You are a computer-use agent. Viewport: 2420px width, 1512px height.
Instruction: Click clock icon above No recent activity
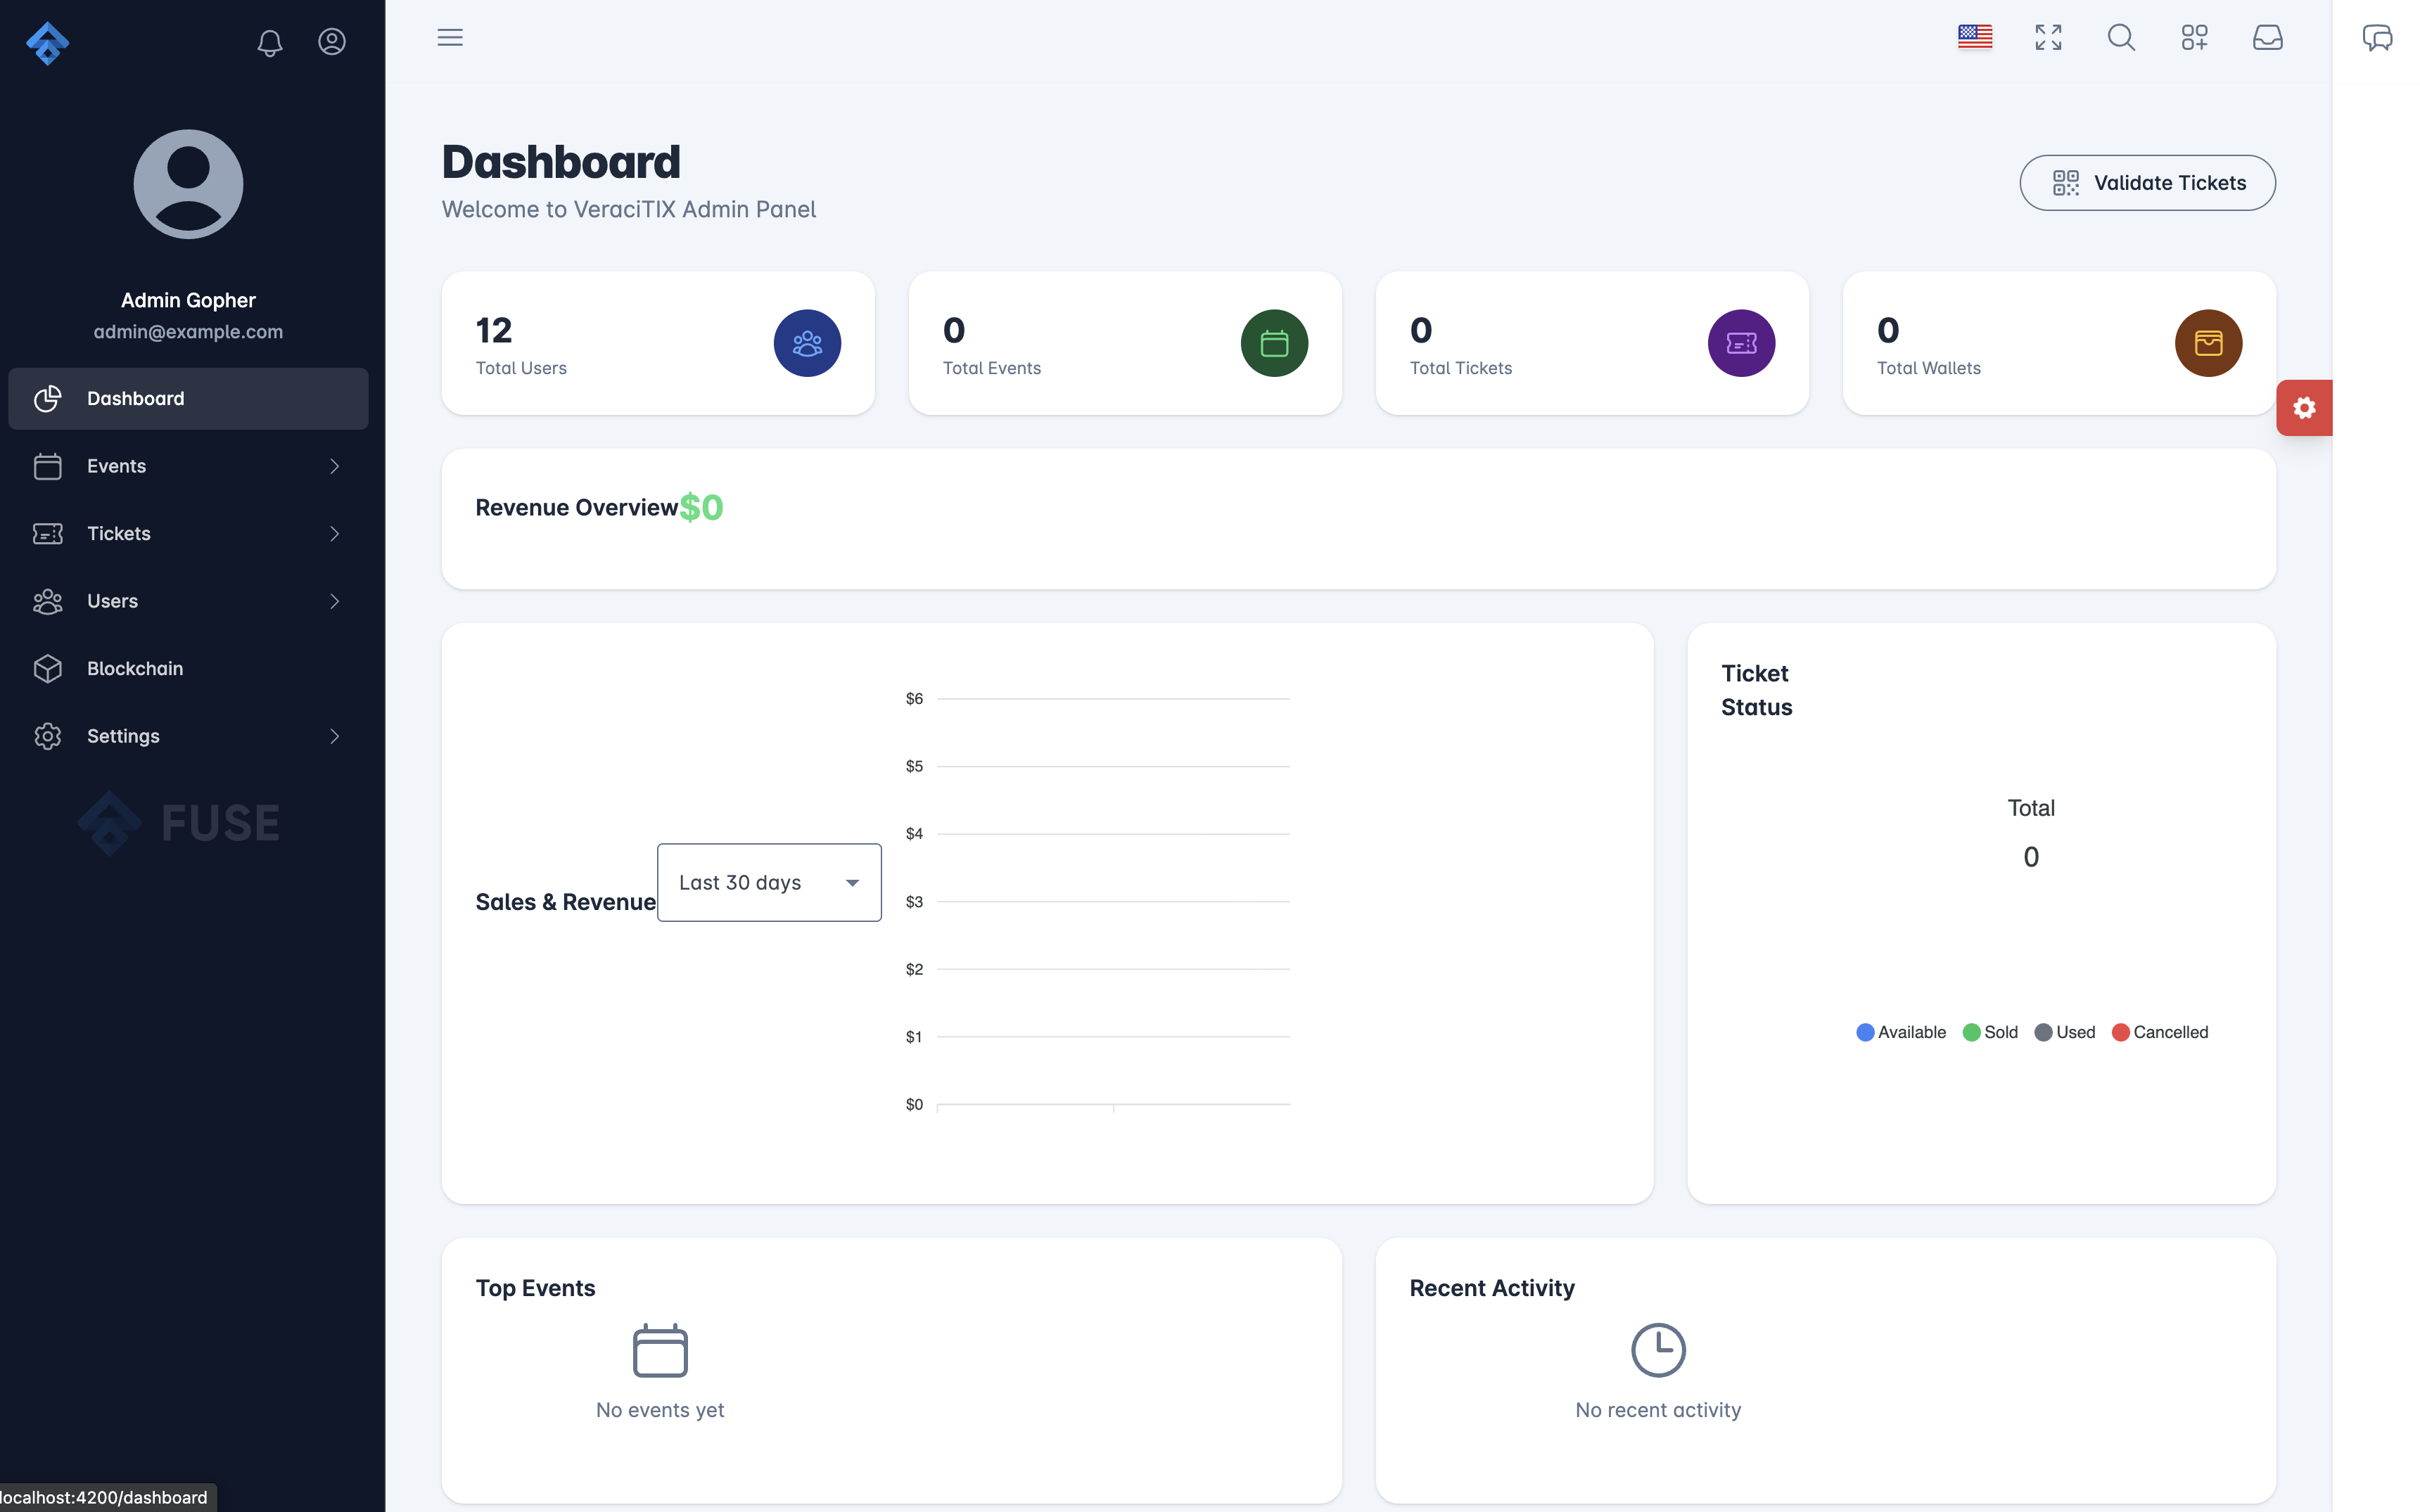pos(1658,1350)
